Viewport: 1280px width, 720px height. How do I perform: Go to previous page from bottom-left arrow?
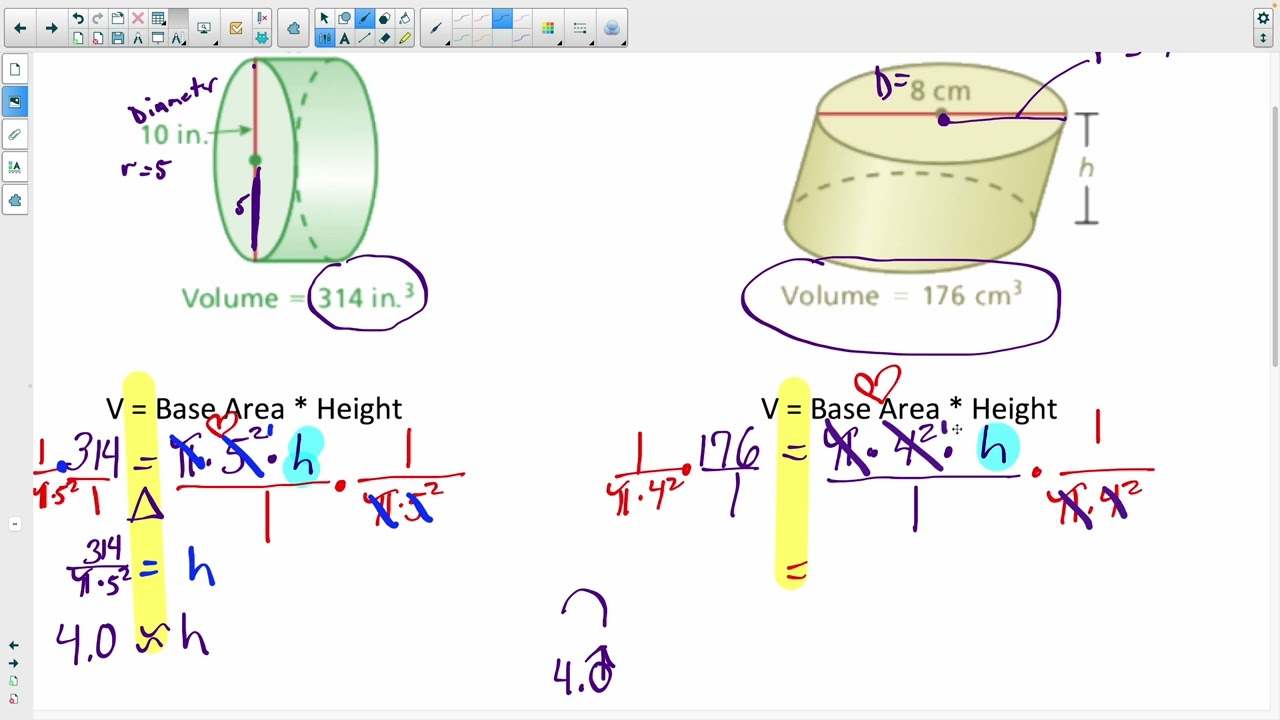coord(13,646)
